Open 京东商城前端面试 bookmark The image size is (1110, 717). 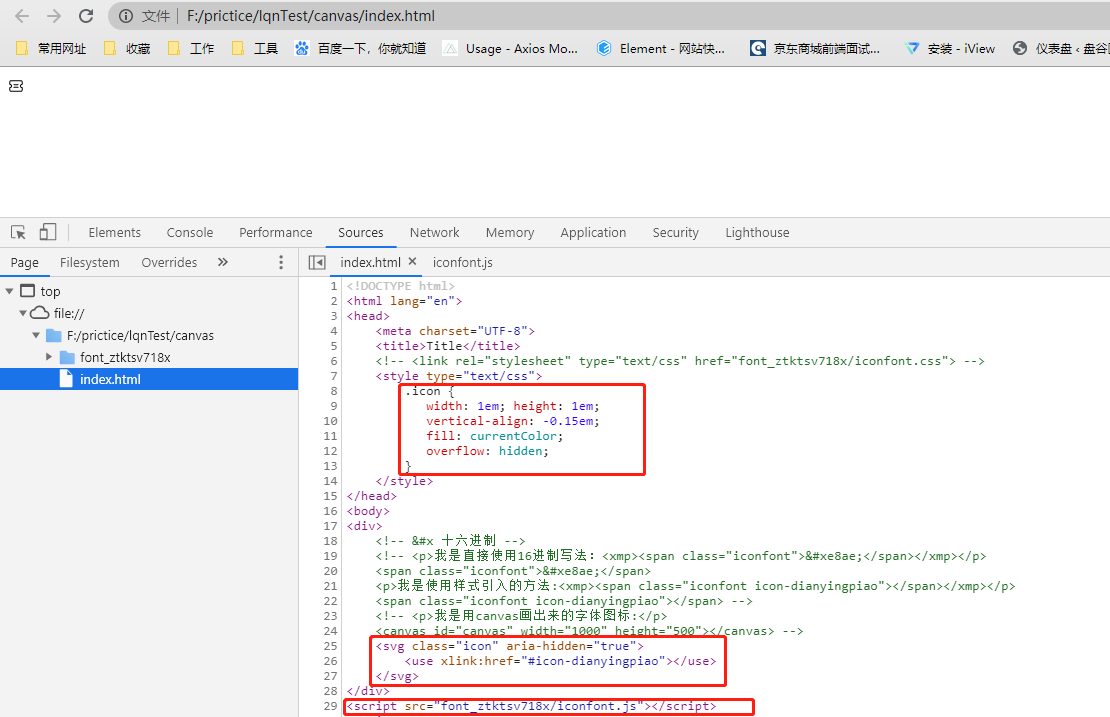click(816, 48)
